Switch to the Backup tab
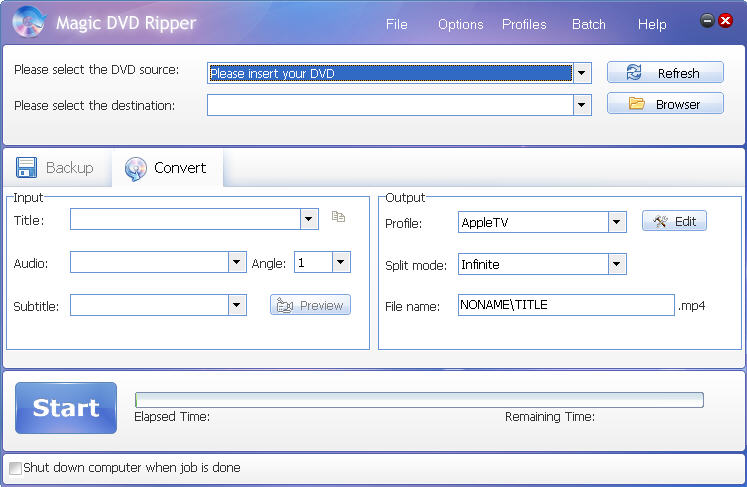 [x=57, y=168]
